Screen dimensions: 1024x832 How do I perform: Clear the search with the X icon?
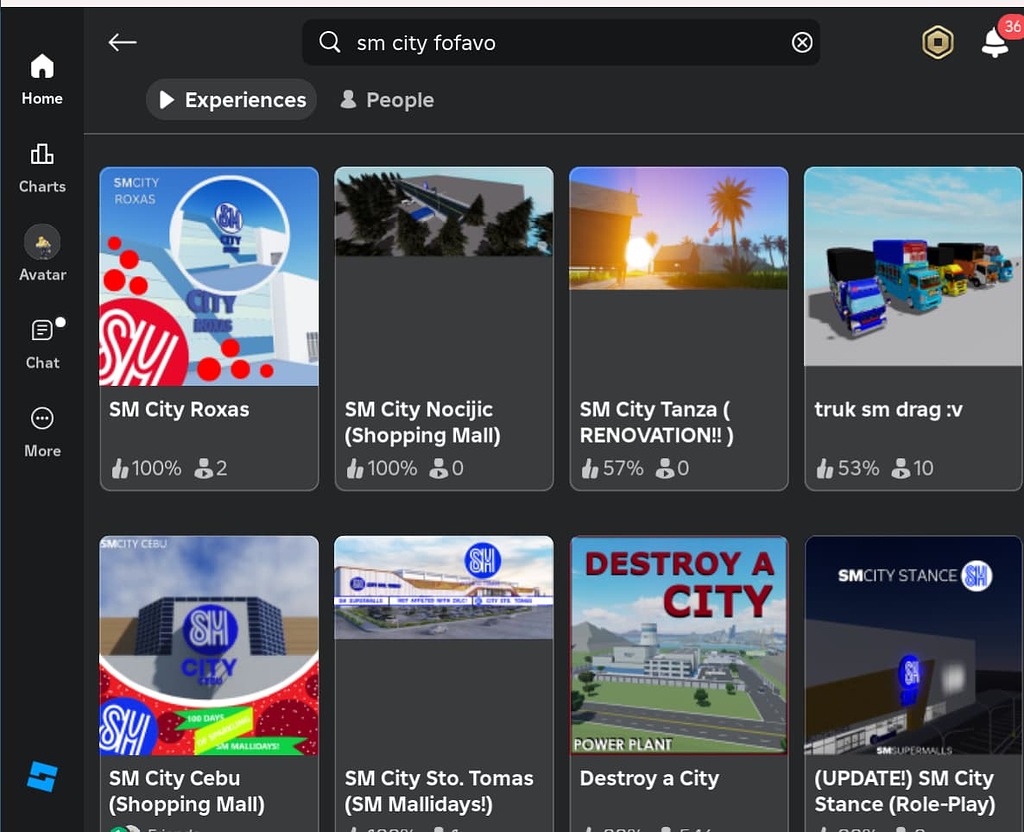coord(802,41)
